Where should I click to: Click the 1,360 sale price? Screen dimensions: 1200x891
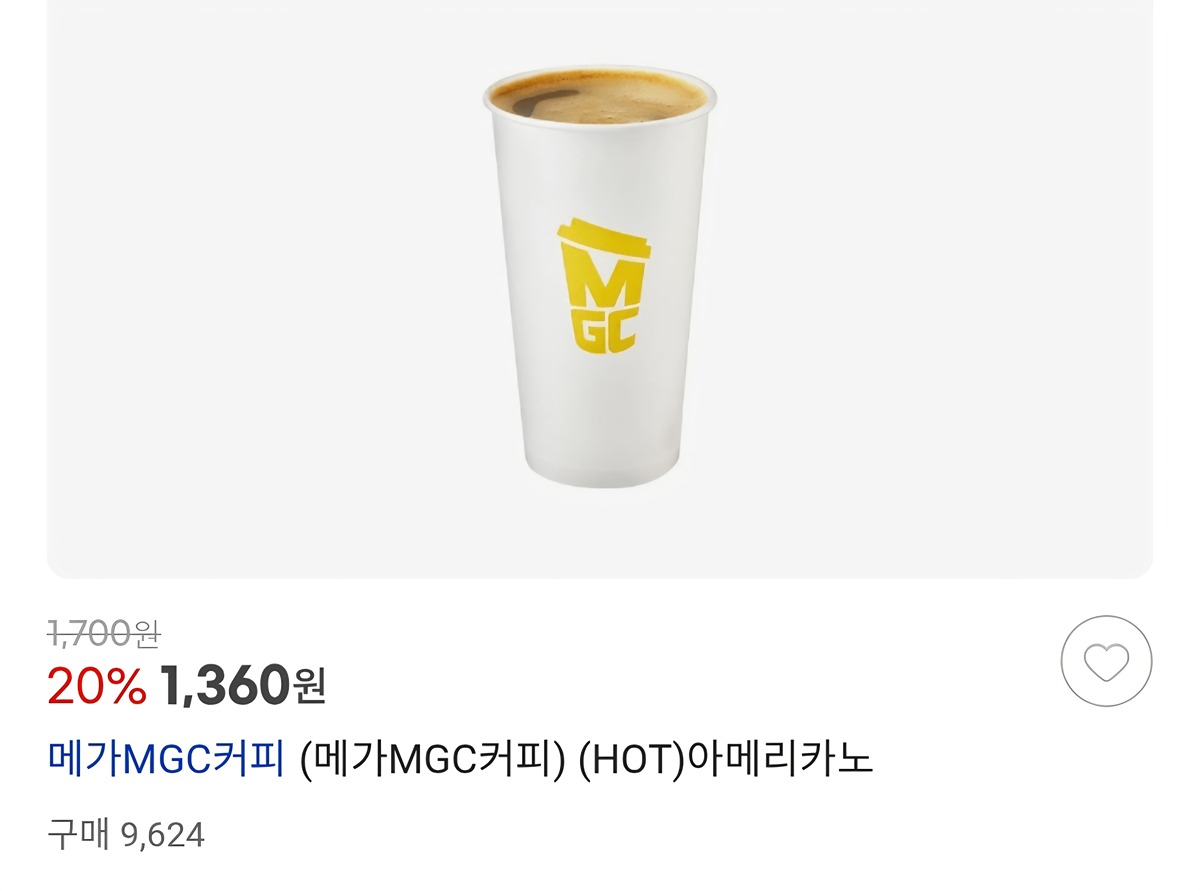click(224, 686)
